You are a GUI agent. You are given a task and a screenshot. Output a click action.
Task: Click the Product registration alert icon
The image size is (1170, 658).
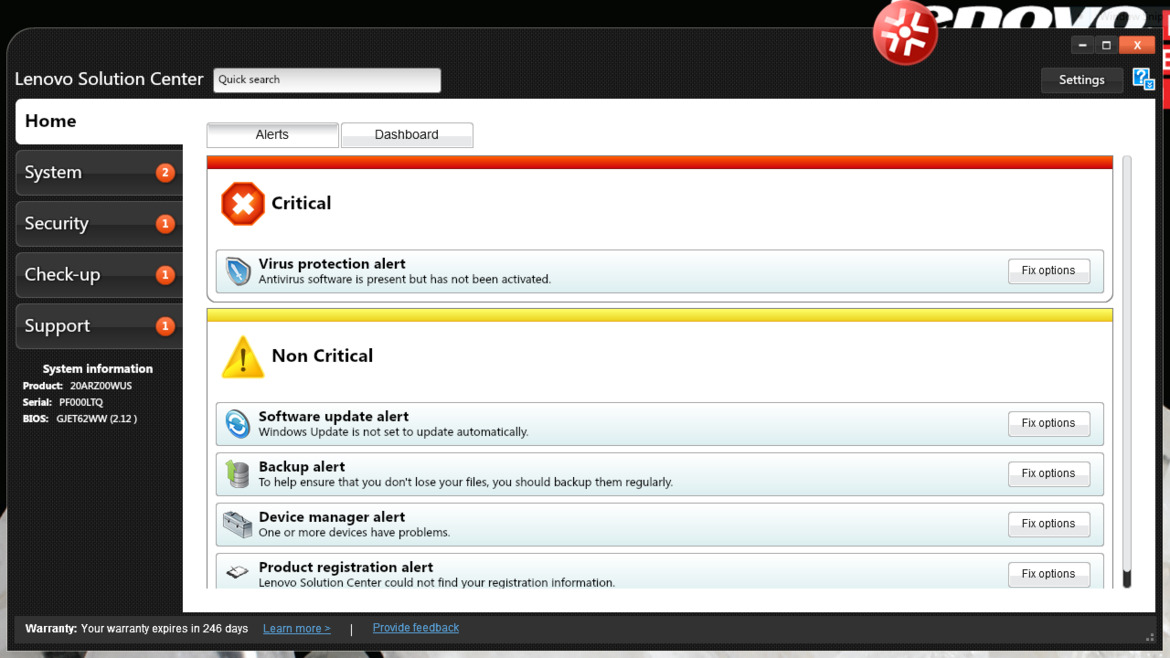click(237, 572)
